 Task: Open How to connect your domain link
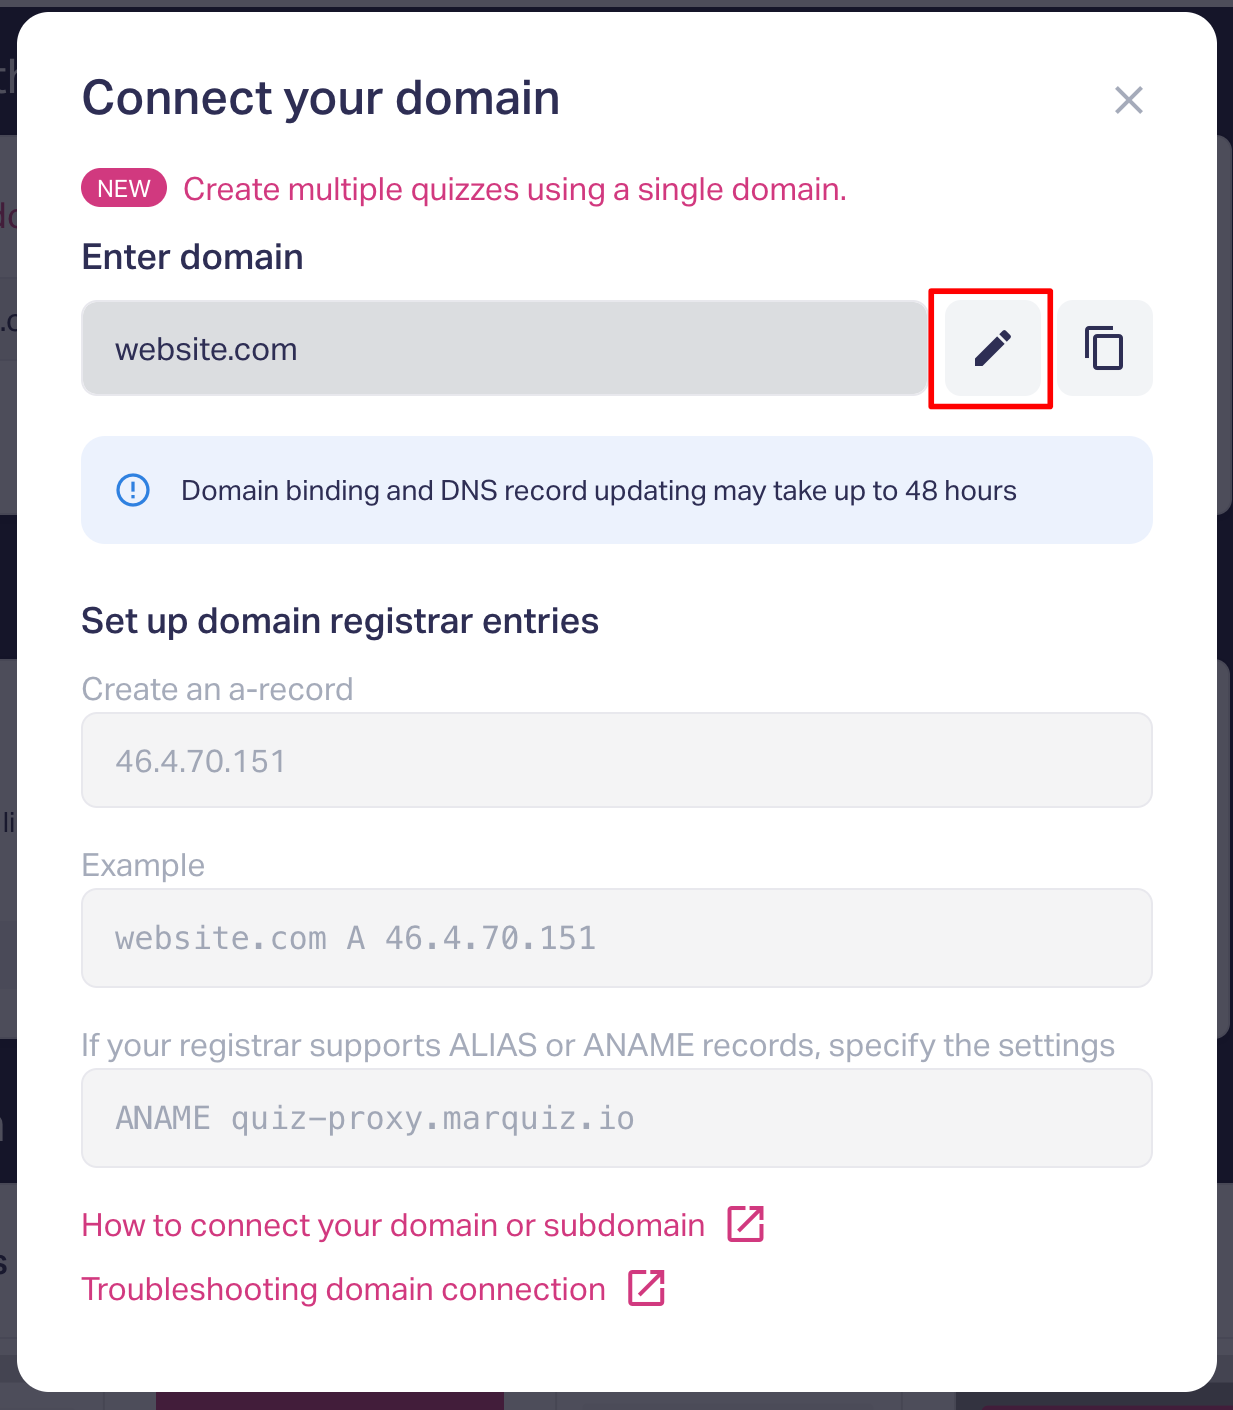(393, 1225)
